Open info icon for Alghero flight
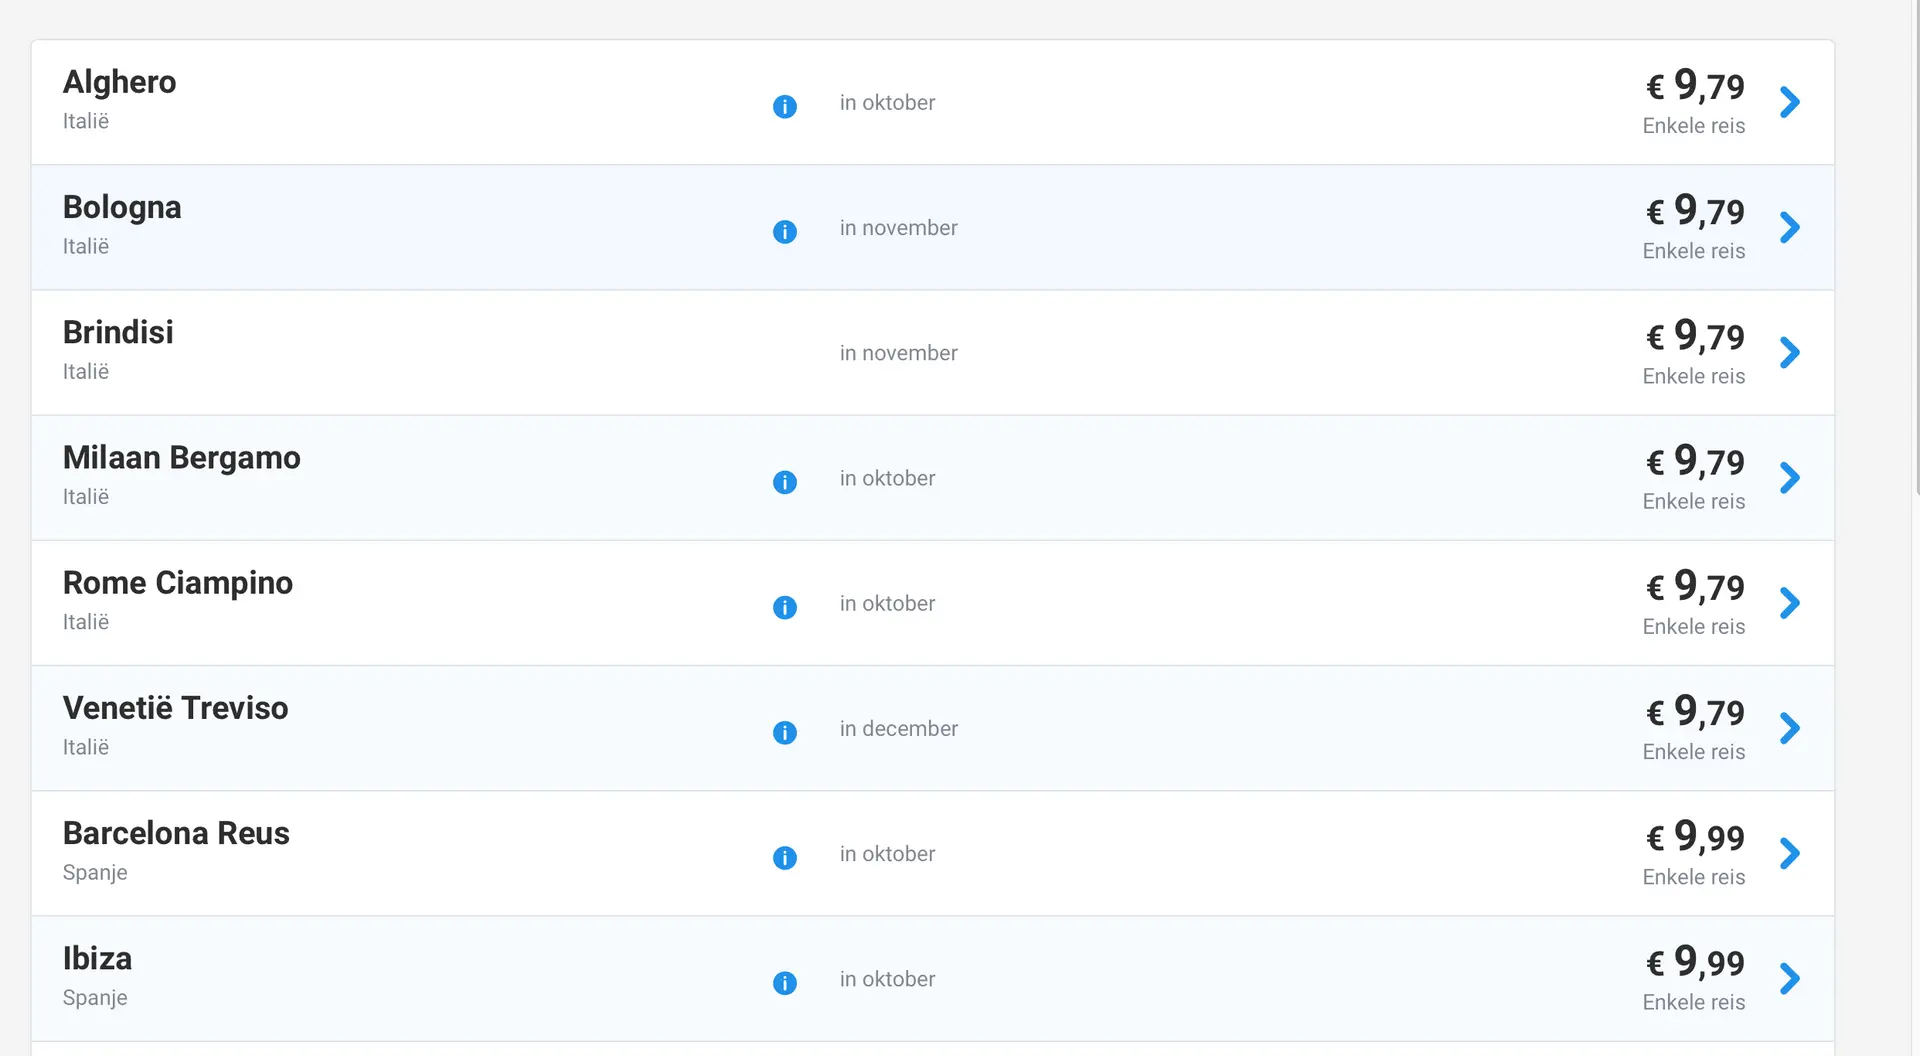This screenshot has height=1056, width=1920. coord(785,106)
